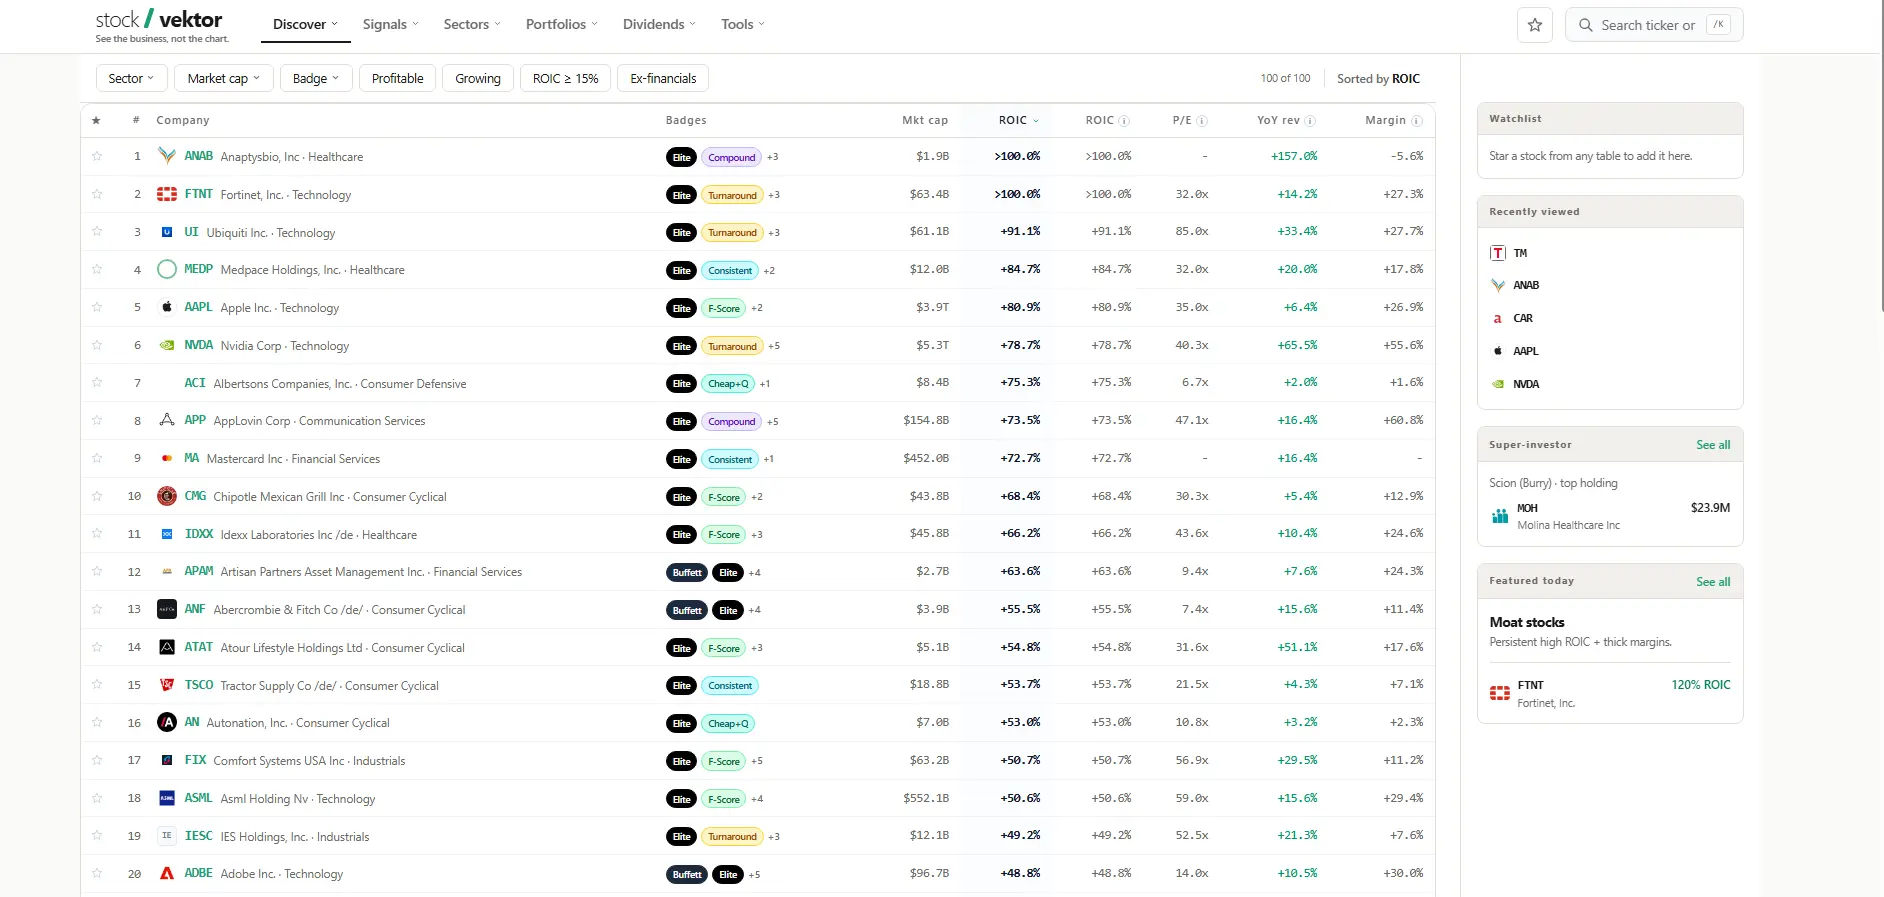Star the ANAB Anaptysbio row
The height and width of the screenshot is (897, 1884).
(x=97, y=156)
